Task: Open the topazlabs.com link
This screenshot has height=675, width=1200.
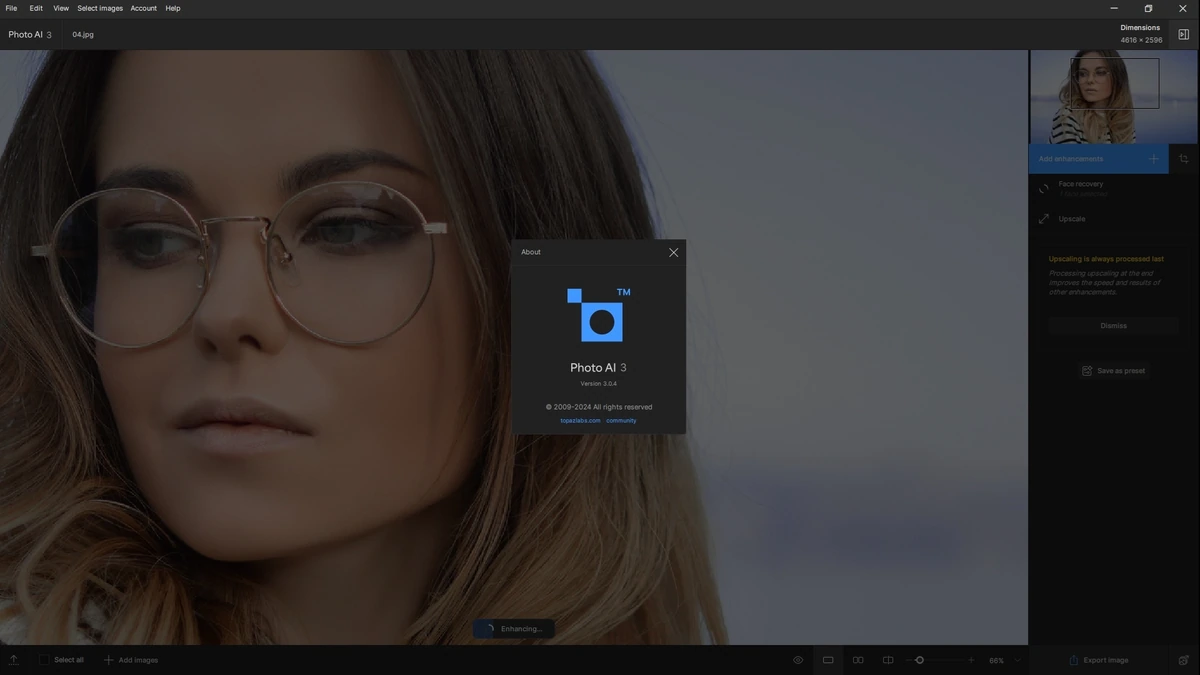Action: [x=580, y=420]
